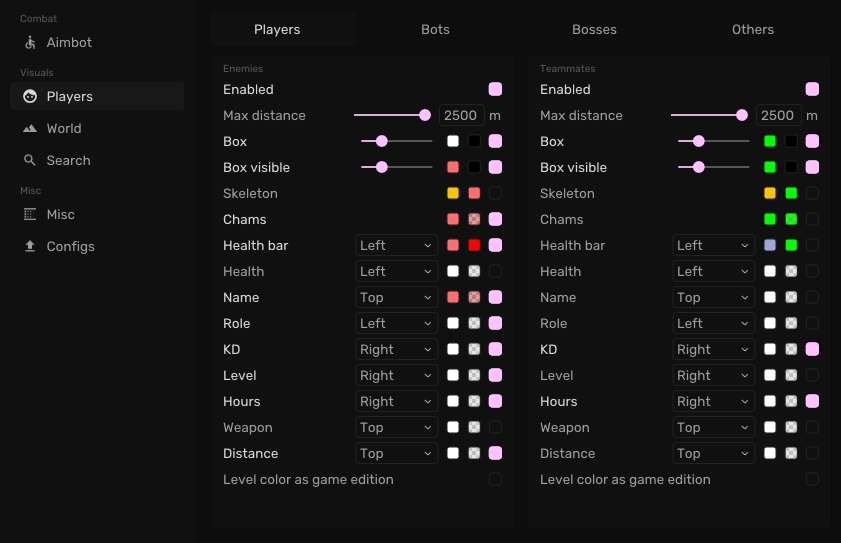Enable Level color as game edition for Teammates
This screenshot has width=841, height=543.
(x=812, y=479)
